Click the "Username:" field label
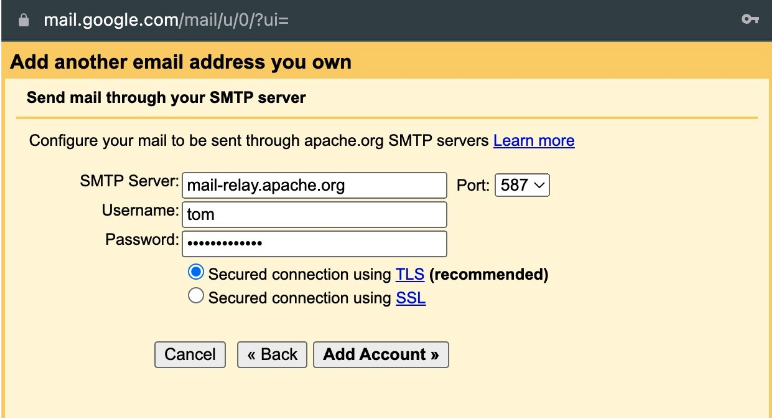The width and height of the screenshot is (772, 418). pos(139,211)
